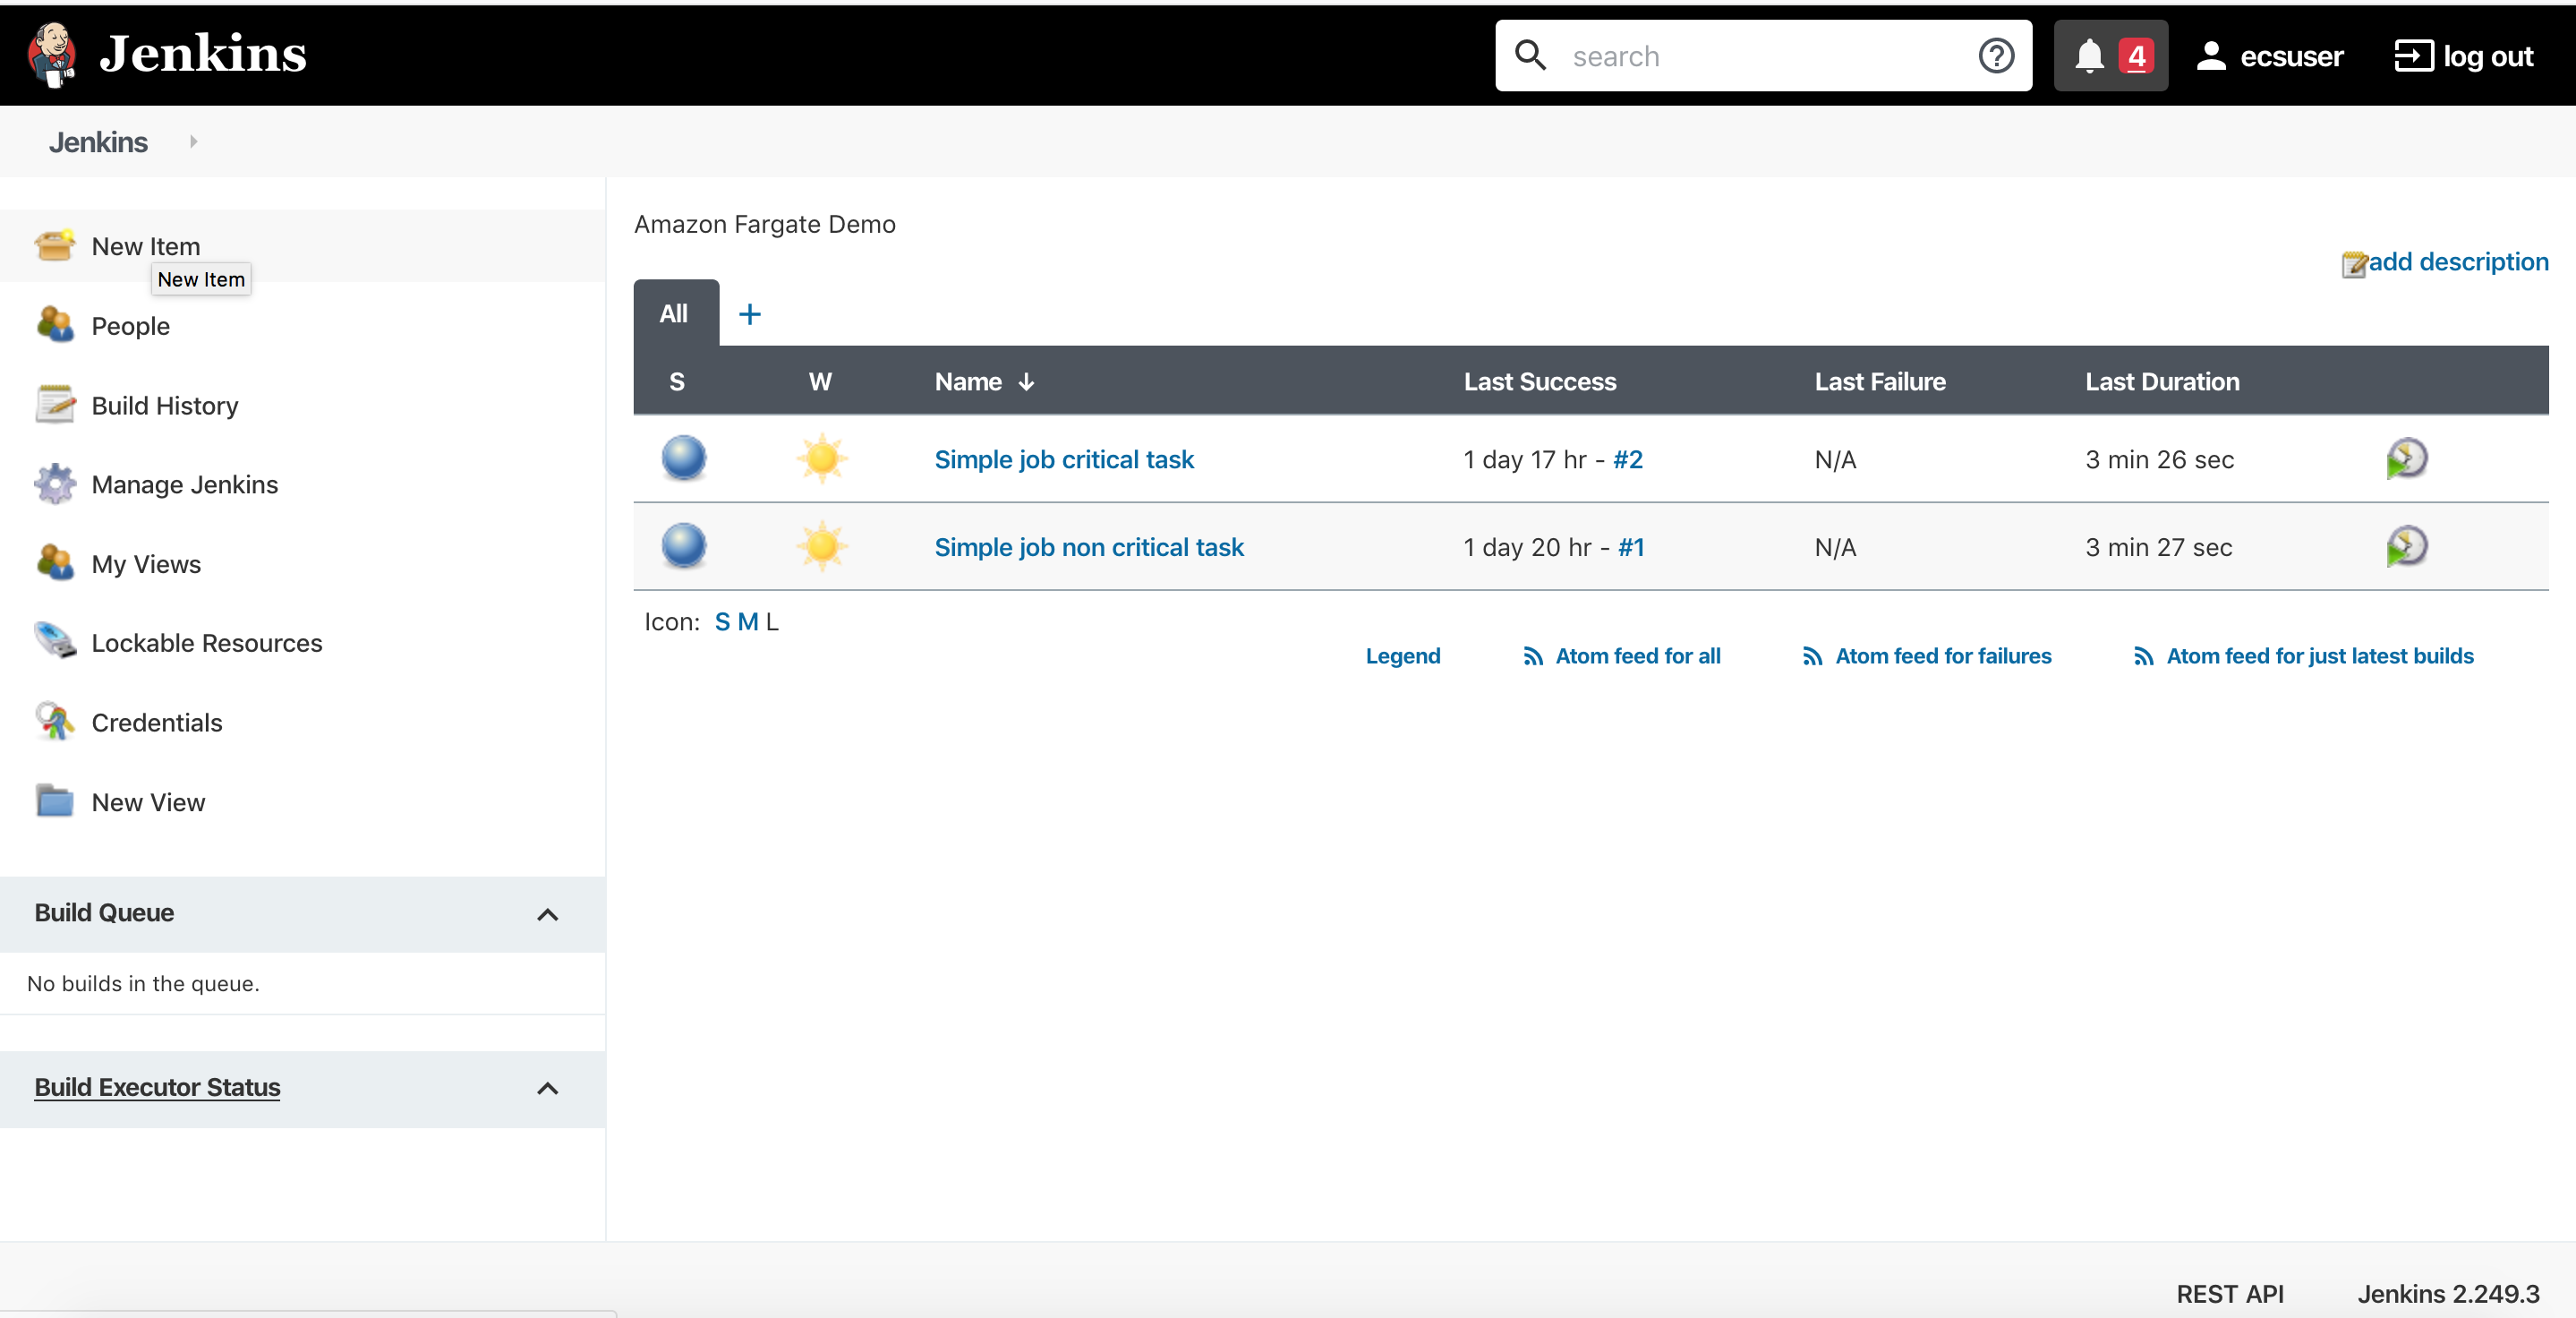Schedule a build for Simple job critical task
The image size is (2576, 1318).
pyautogui.click(x=2408, y=459)
